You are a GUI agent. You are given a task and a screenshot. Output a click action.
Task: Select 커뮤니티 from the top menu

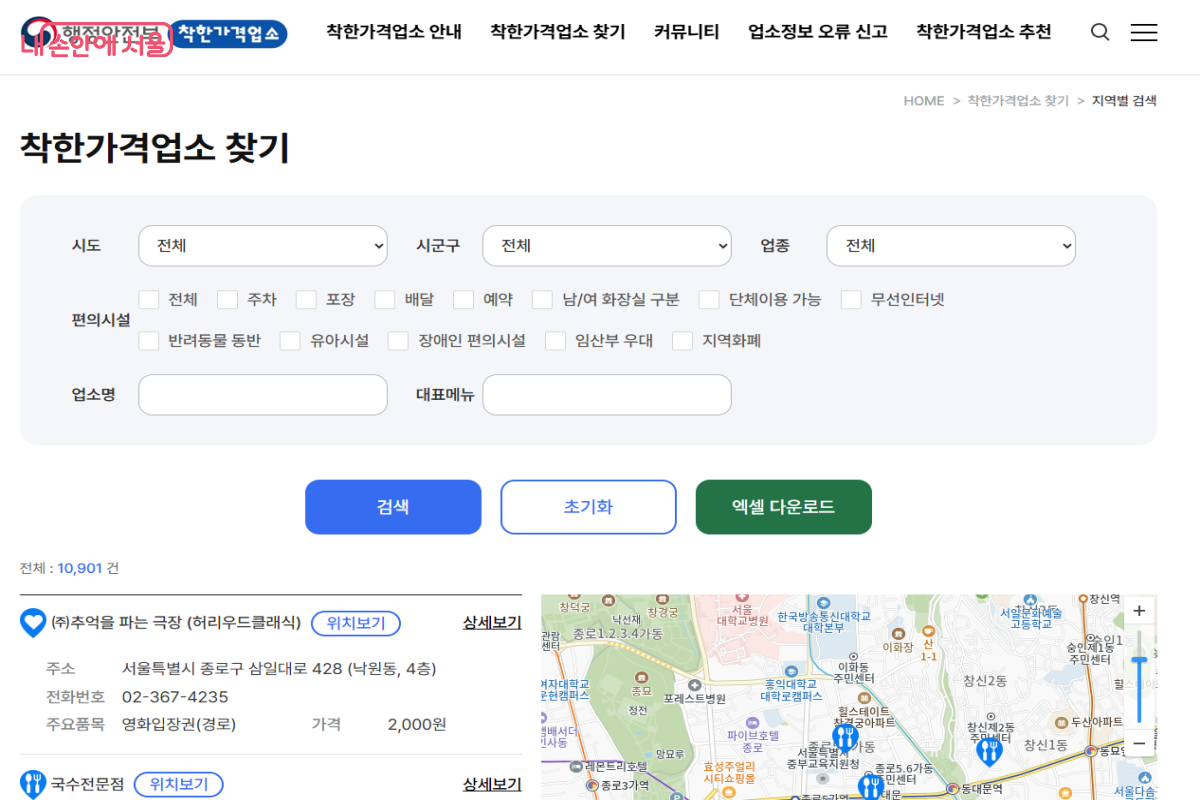(x=686, y=32)
